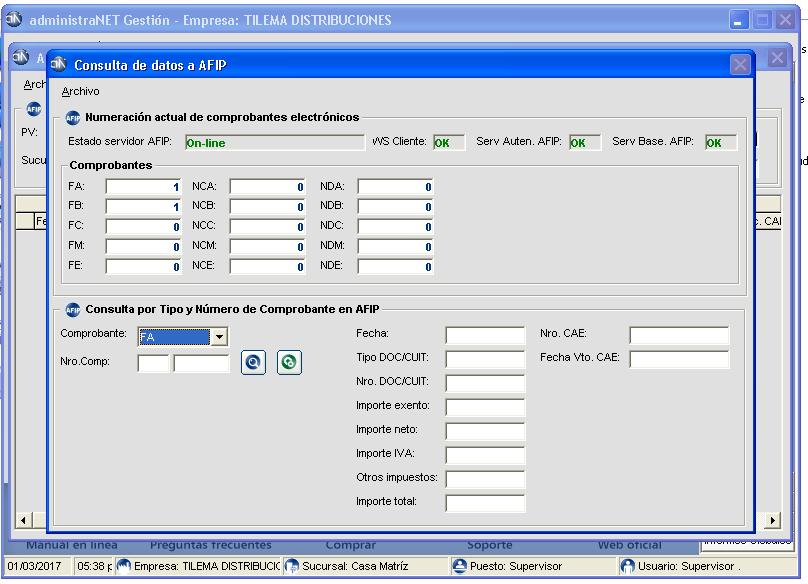The image size is (808, 584).
Task: Click the AFIP icon beside Numeración actual heading
Action: [73, 118]
